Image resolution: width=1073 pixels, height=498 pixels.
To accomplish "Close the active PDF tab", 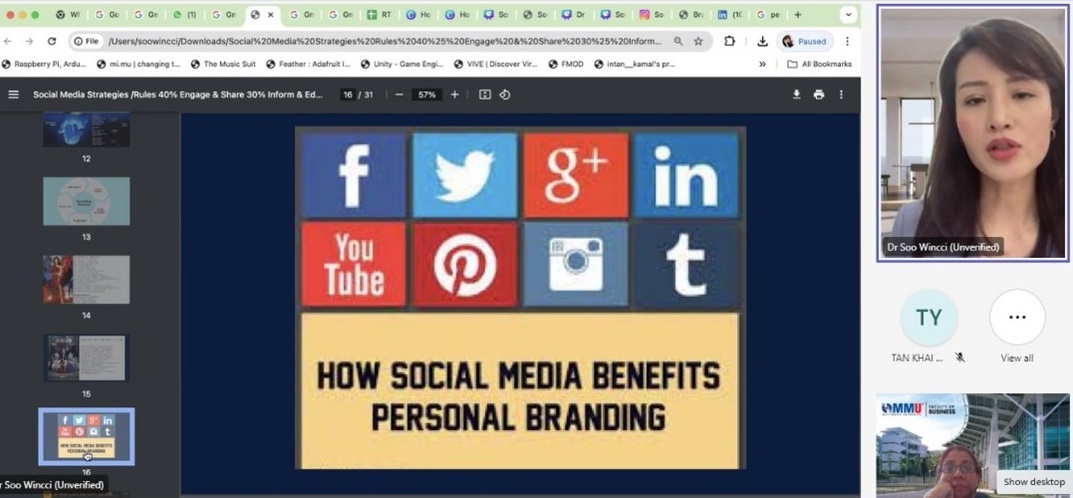I will pos(271,14).
